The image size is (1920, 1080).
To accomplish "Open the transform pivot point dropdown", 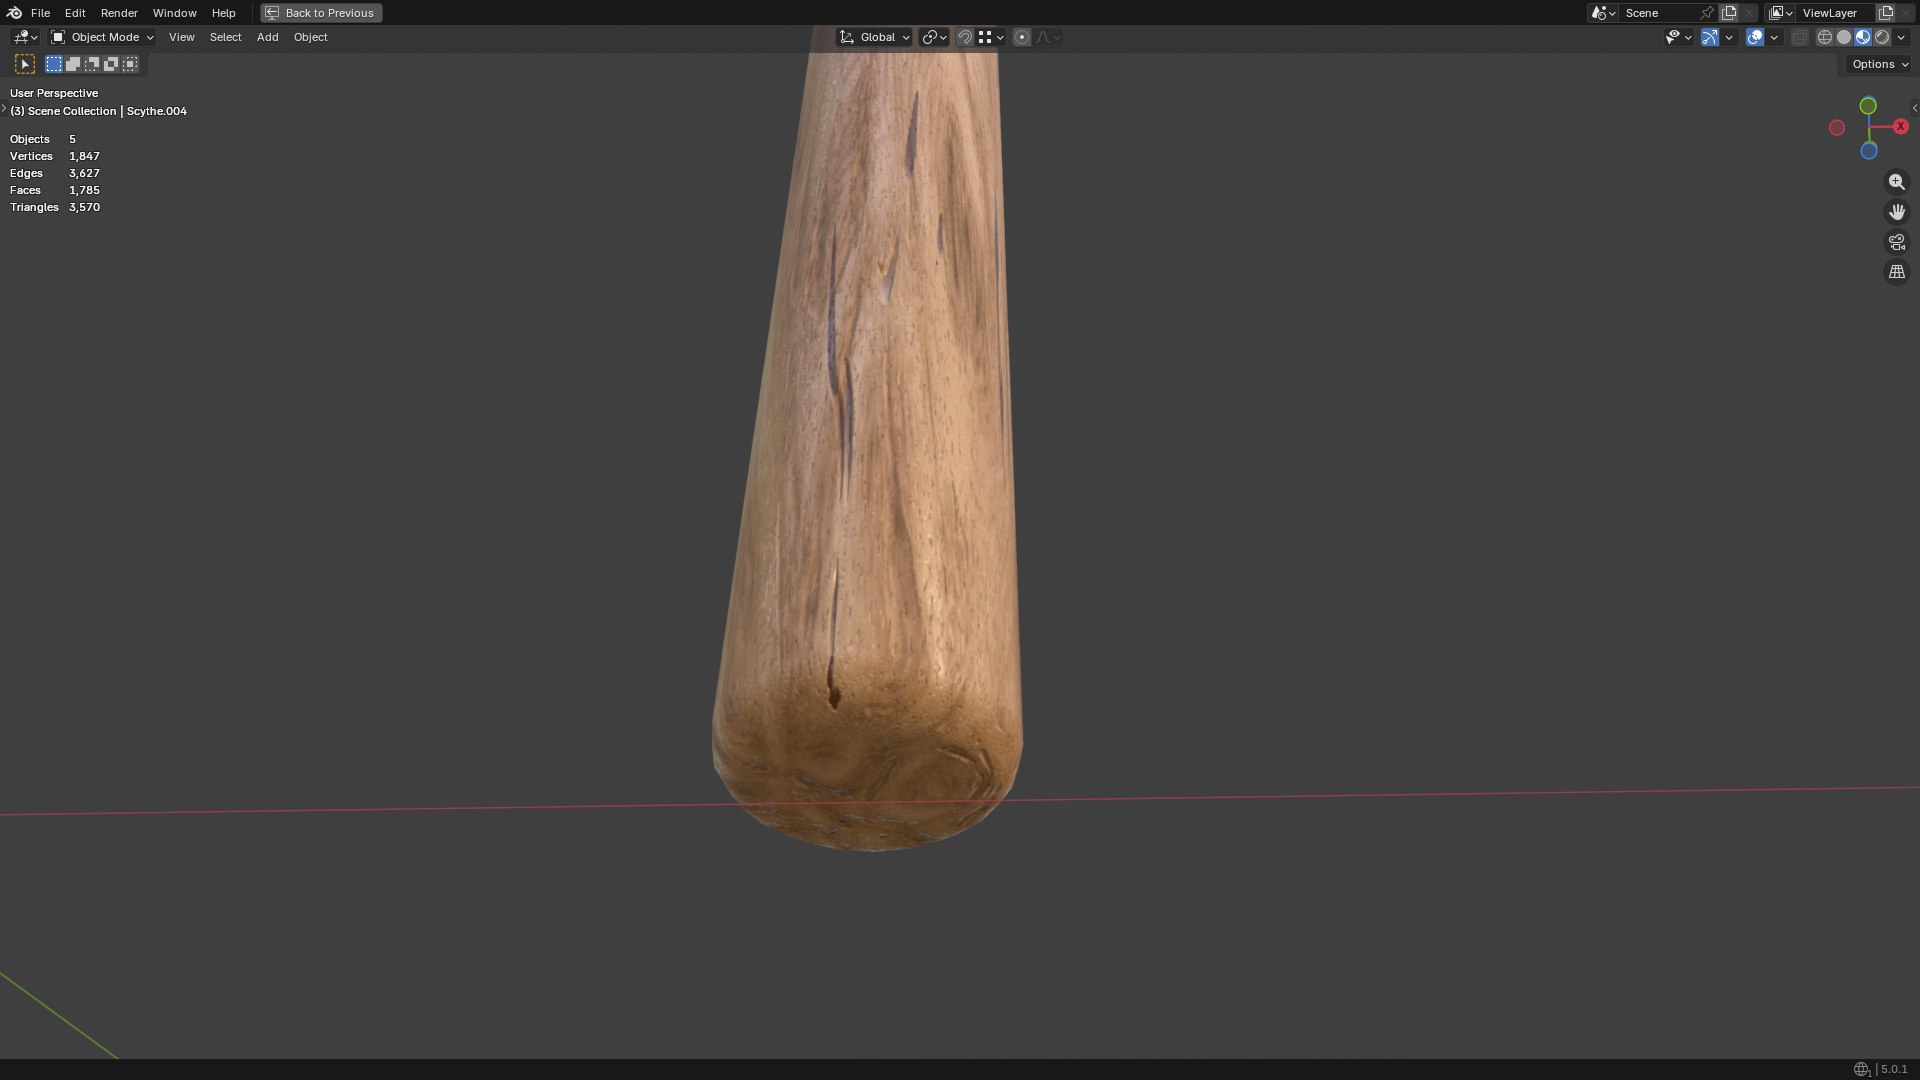I will pyautogui.click(x=934, y=37).
